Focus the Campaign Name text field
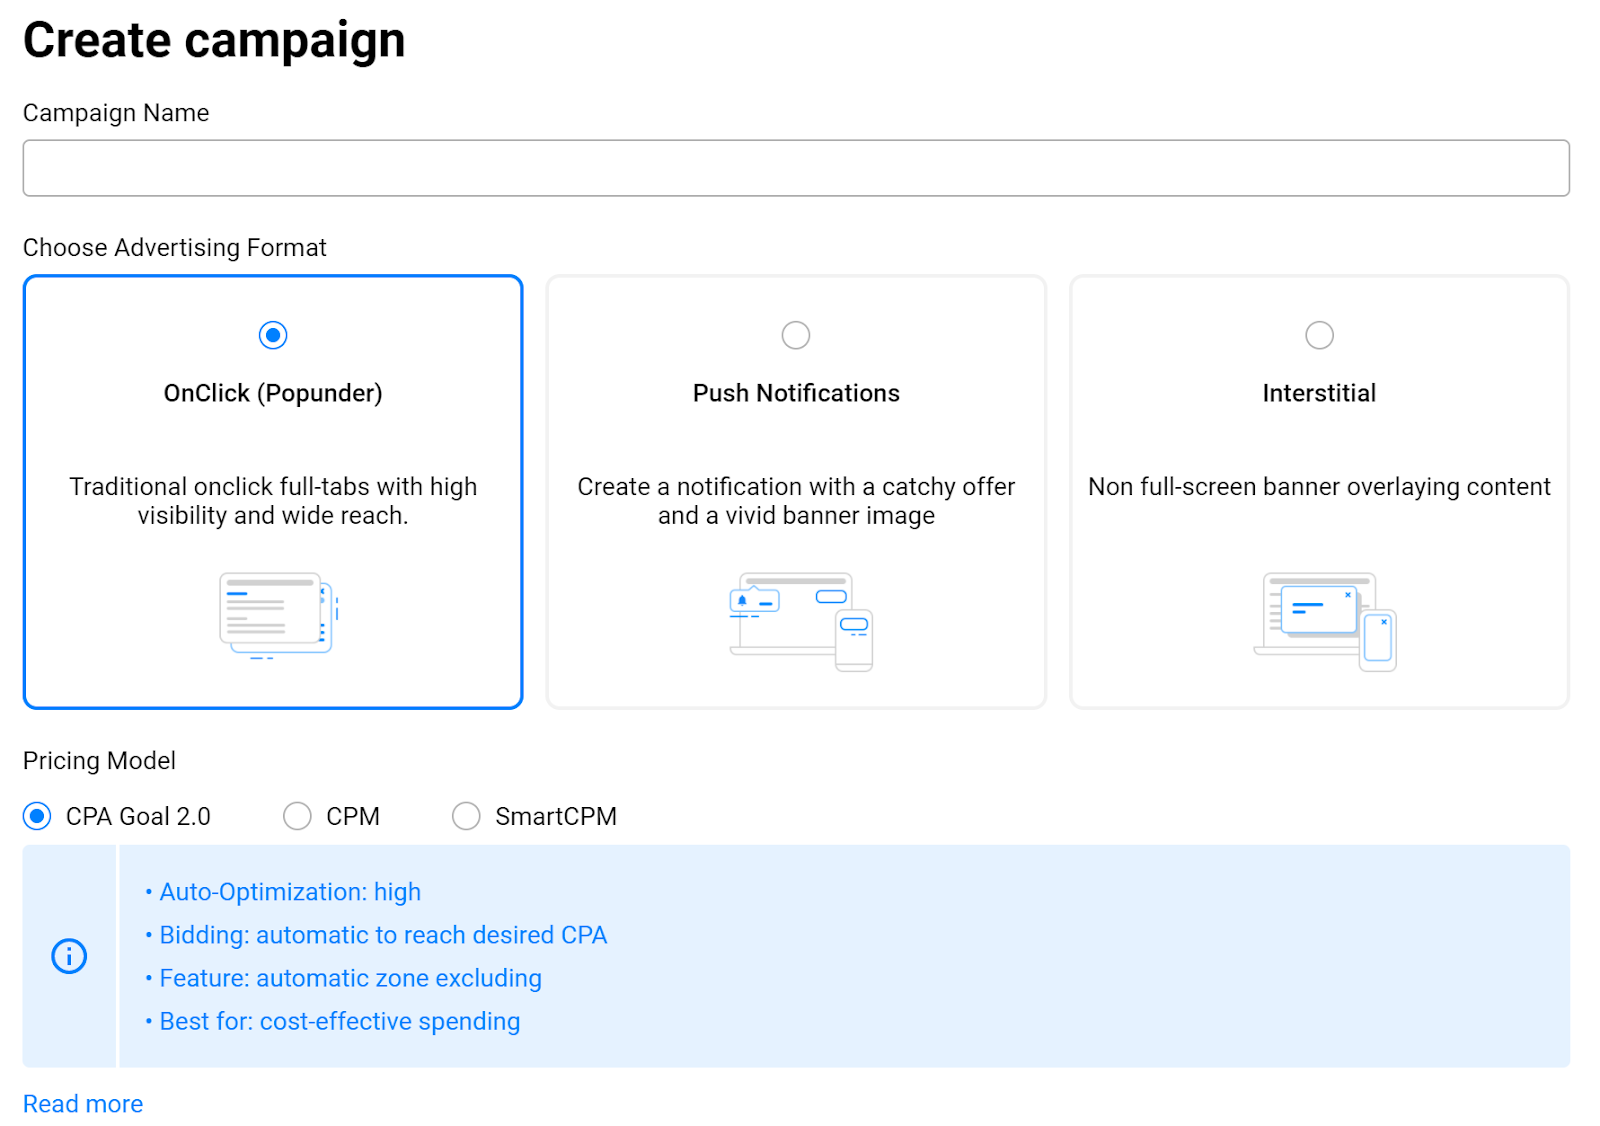Image resolution: width=1600 pixels, height=1126 pixels. click(796, 168)
